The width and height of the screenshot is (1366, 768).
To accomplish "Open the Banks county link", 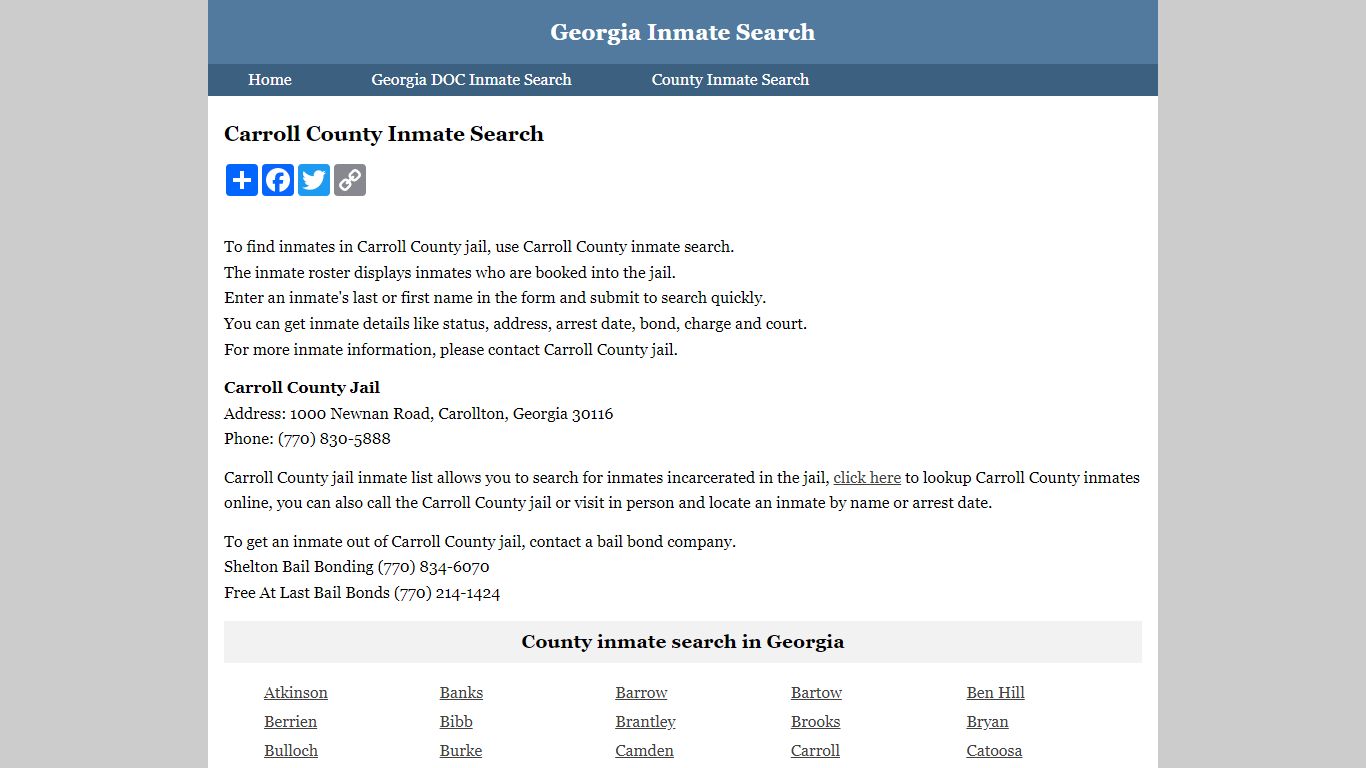I will (x=461, y=693).
